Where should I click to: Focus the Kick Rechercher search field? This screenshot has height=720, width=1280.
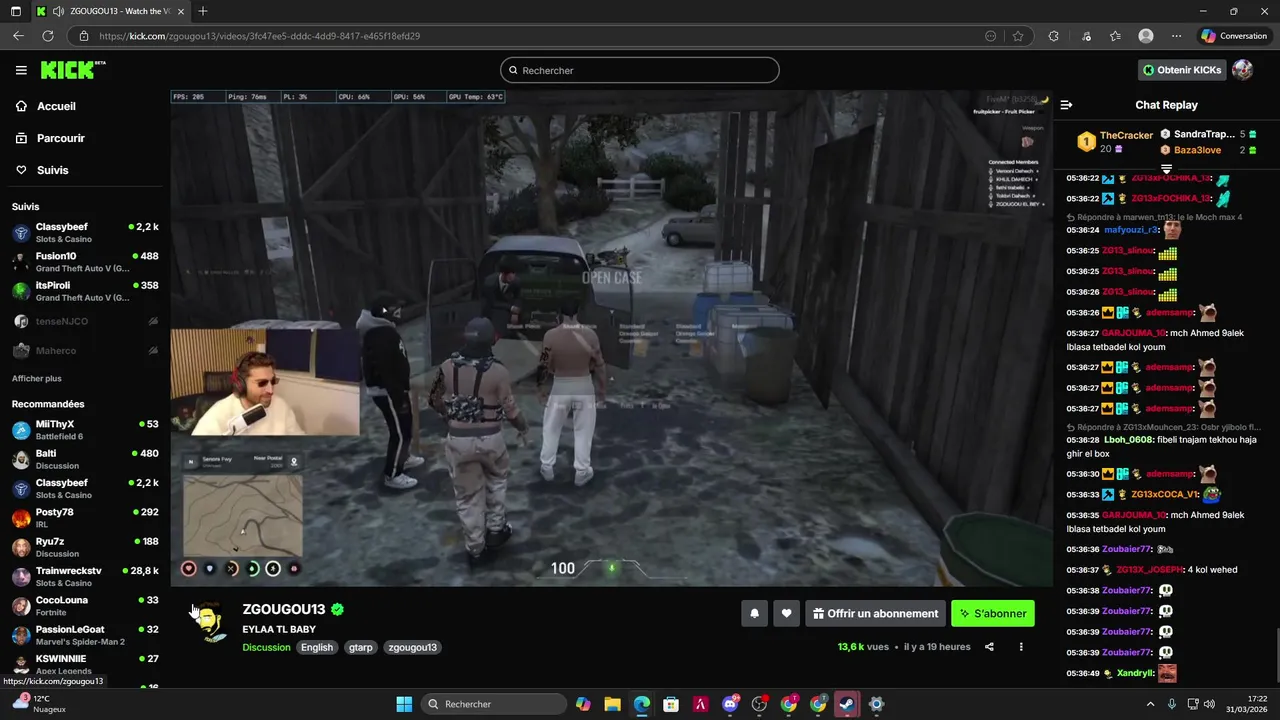click(640, 70)
